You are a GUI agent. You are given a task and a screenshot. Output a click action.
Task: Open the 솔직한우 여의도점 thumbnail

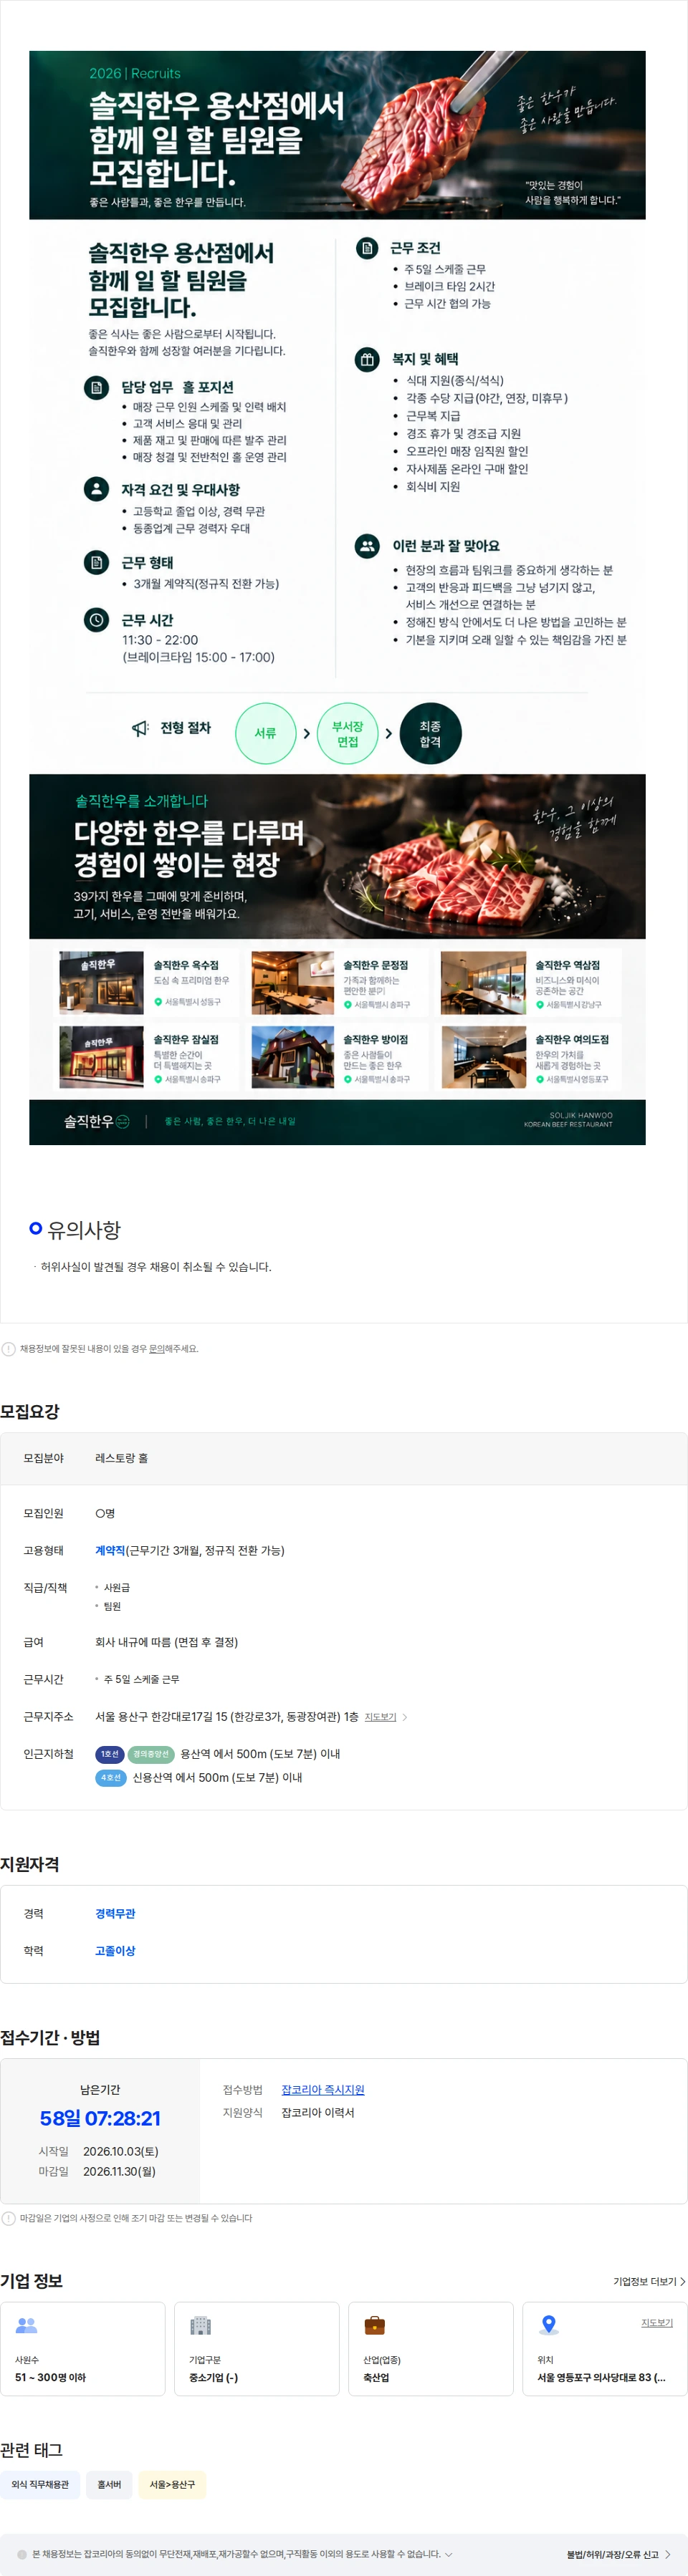point(484,1057)
